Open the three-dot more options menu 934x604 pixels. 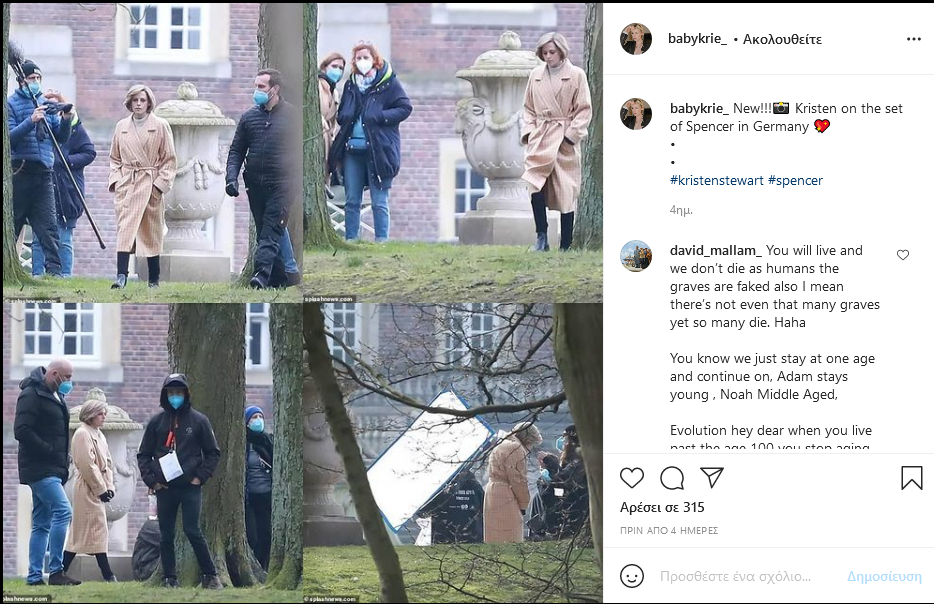point(914,39)
